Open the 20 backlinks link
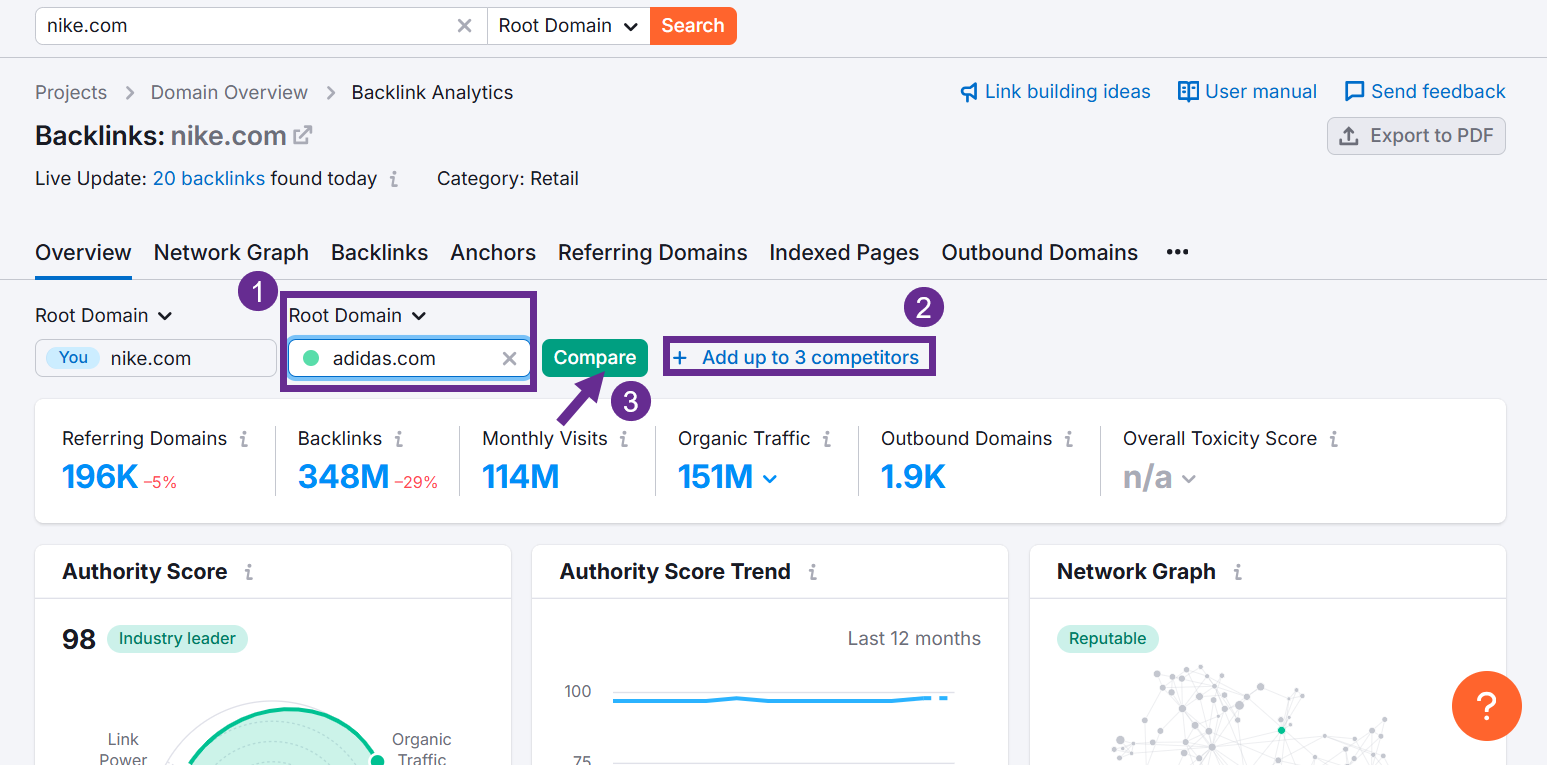Viewport: 1547px width, 765px height. pos(209,179)
